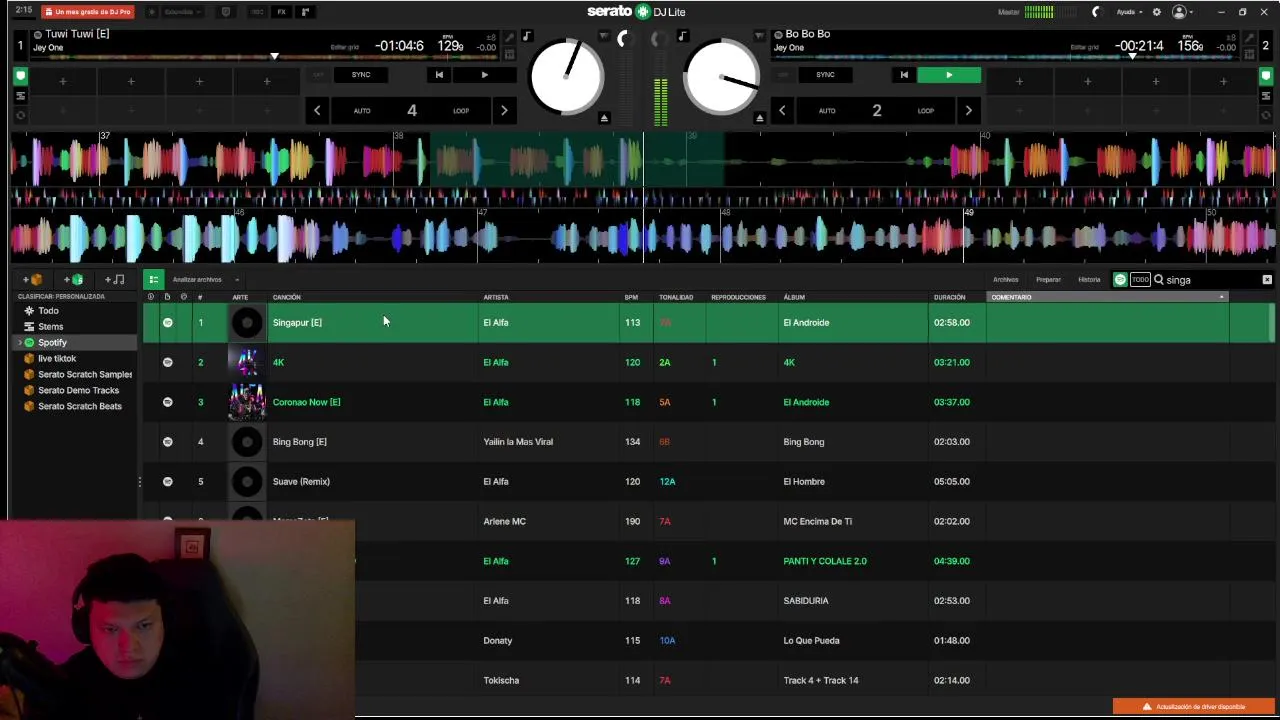Click the Spotify search filter icon
Viewport: 1280px width, 720px height.
coord(1120,280)
